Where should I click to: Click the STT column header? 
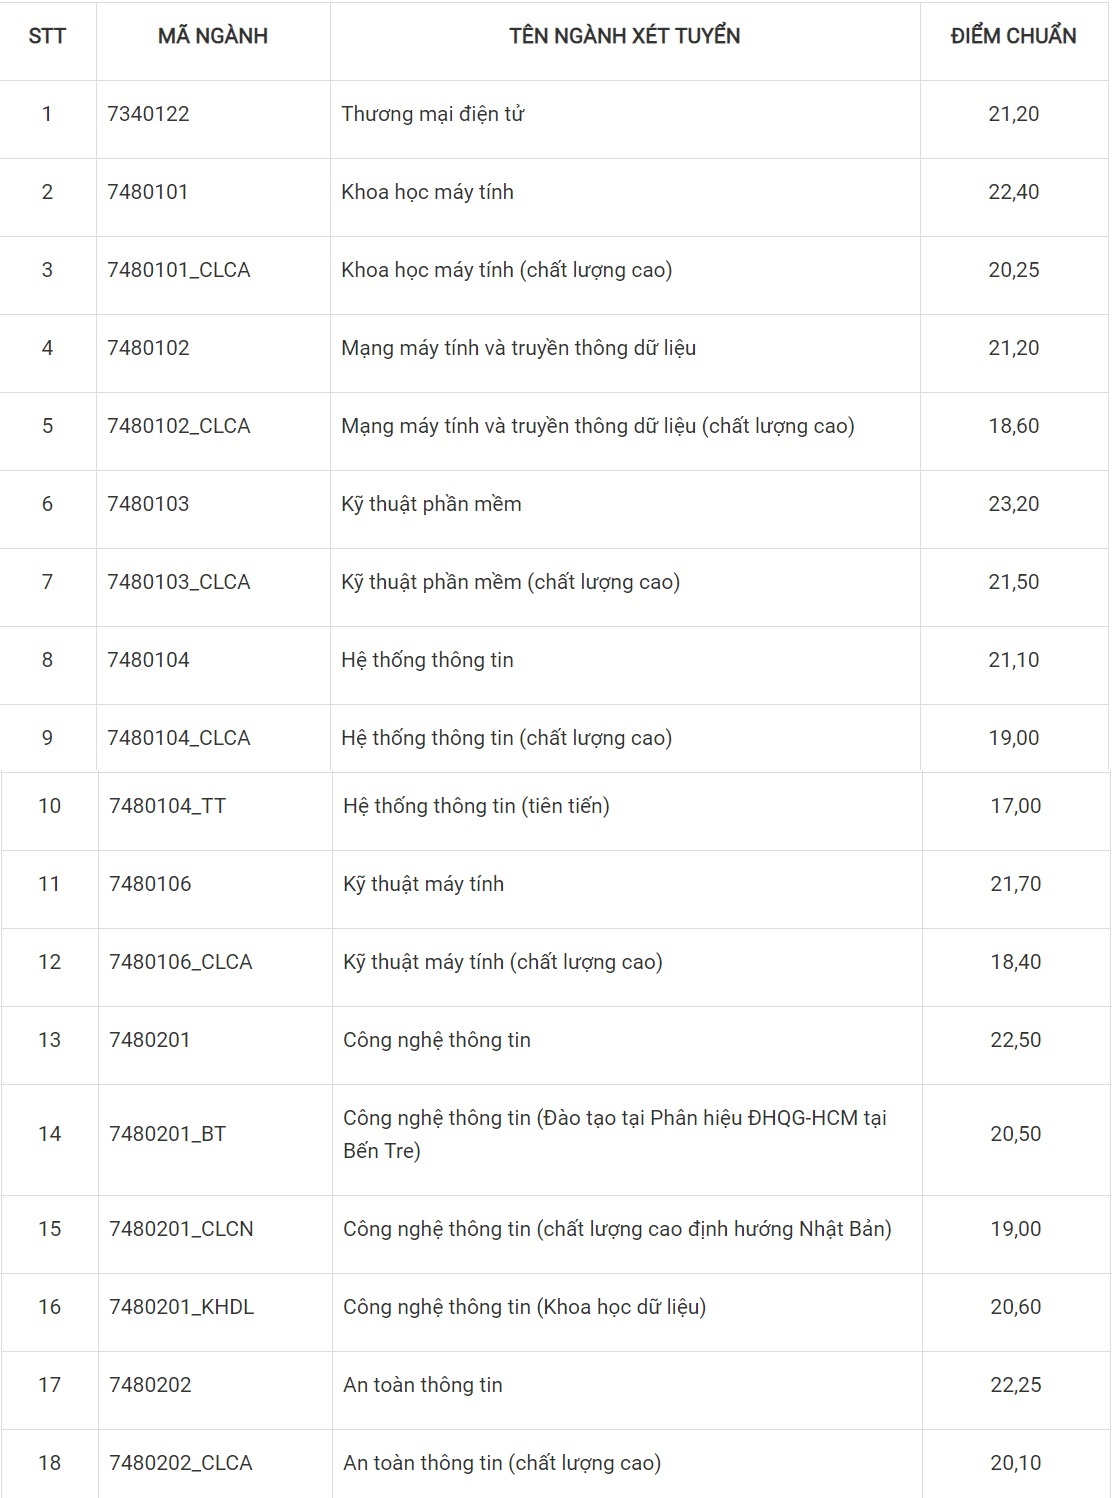coord(47,36)
